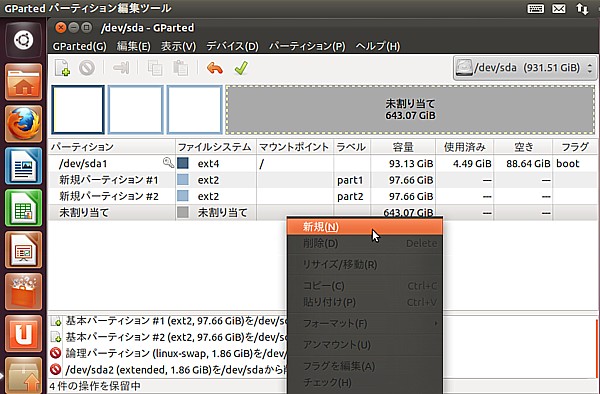Choose チェック(H) in the context menu
Screen dimensions: 600x394
click(365, 383)
